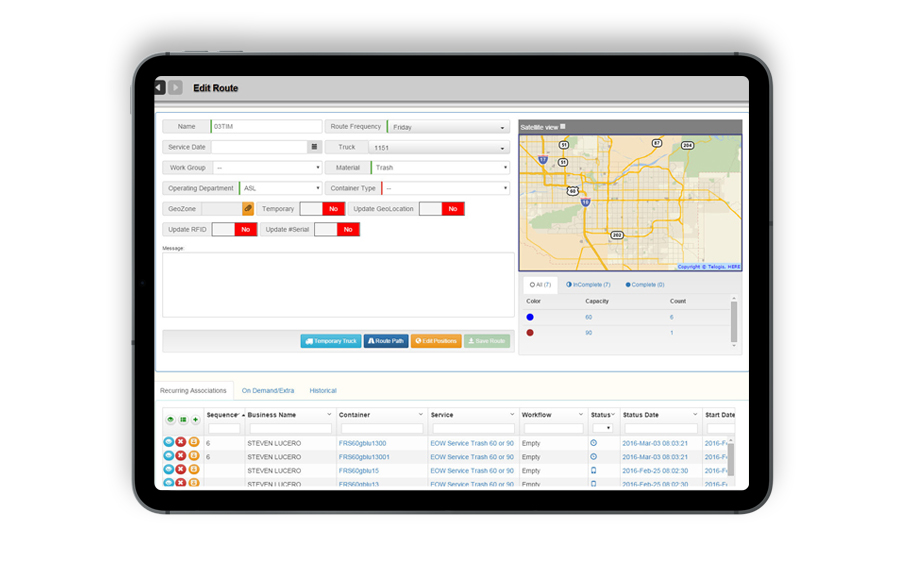Viewport: 900px width, 570px height.
Task: Toggle the Update #Serial switch
Action: point(337,230)
